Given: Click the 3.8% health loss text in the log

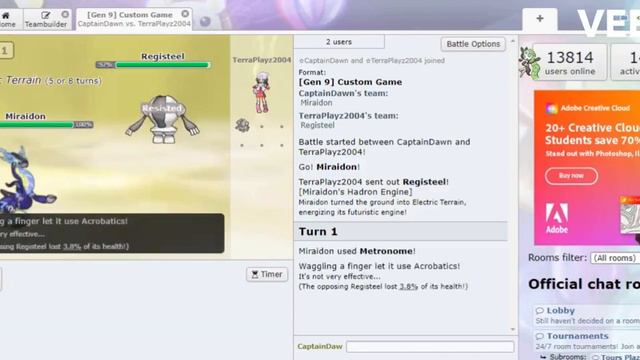Looking at the screenshot, I should 408,287.
